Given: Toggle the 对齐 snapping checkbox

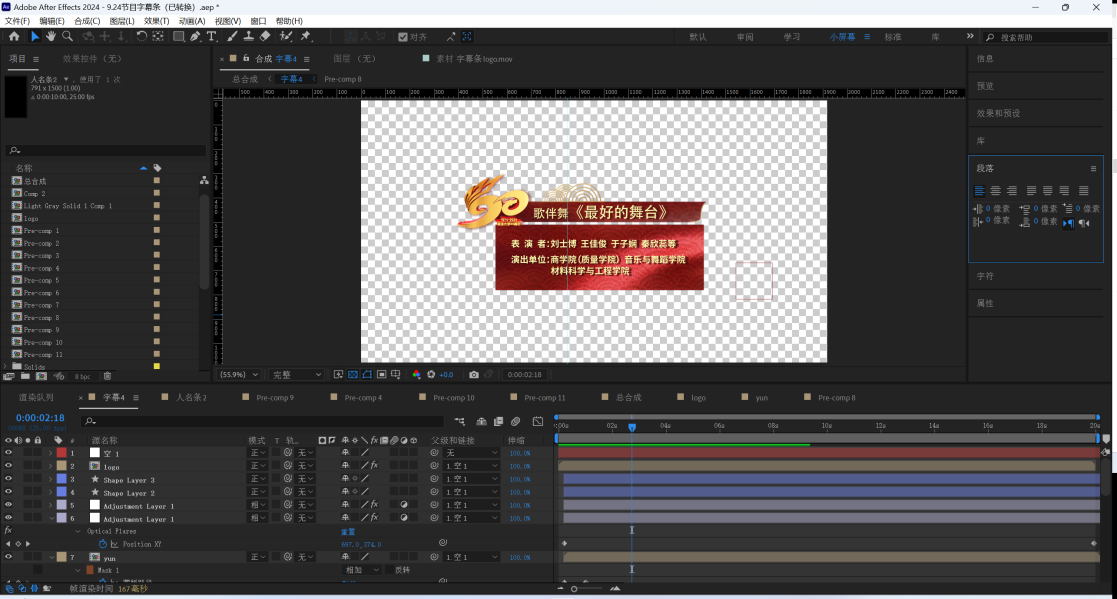Looking at the screenshot, I should click(403, 37).
